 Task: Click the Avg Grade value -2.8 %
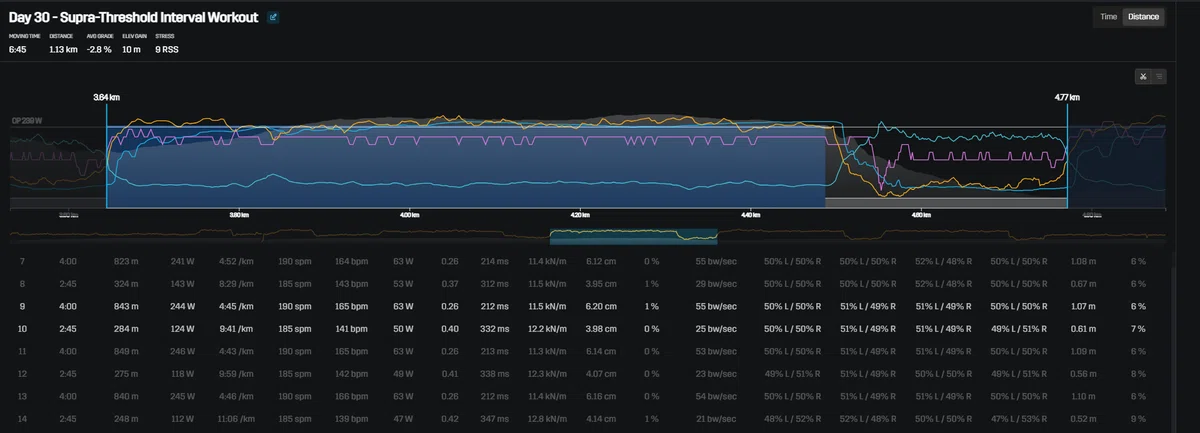pyautogui.click(x=100, y=48)
